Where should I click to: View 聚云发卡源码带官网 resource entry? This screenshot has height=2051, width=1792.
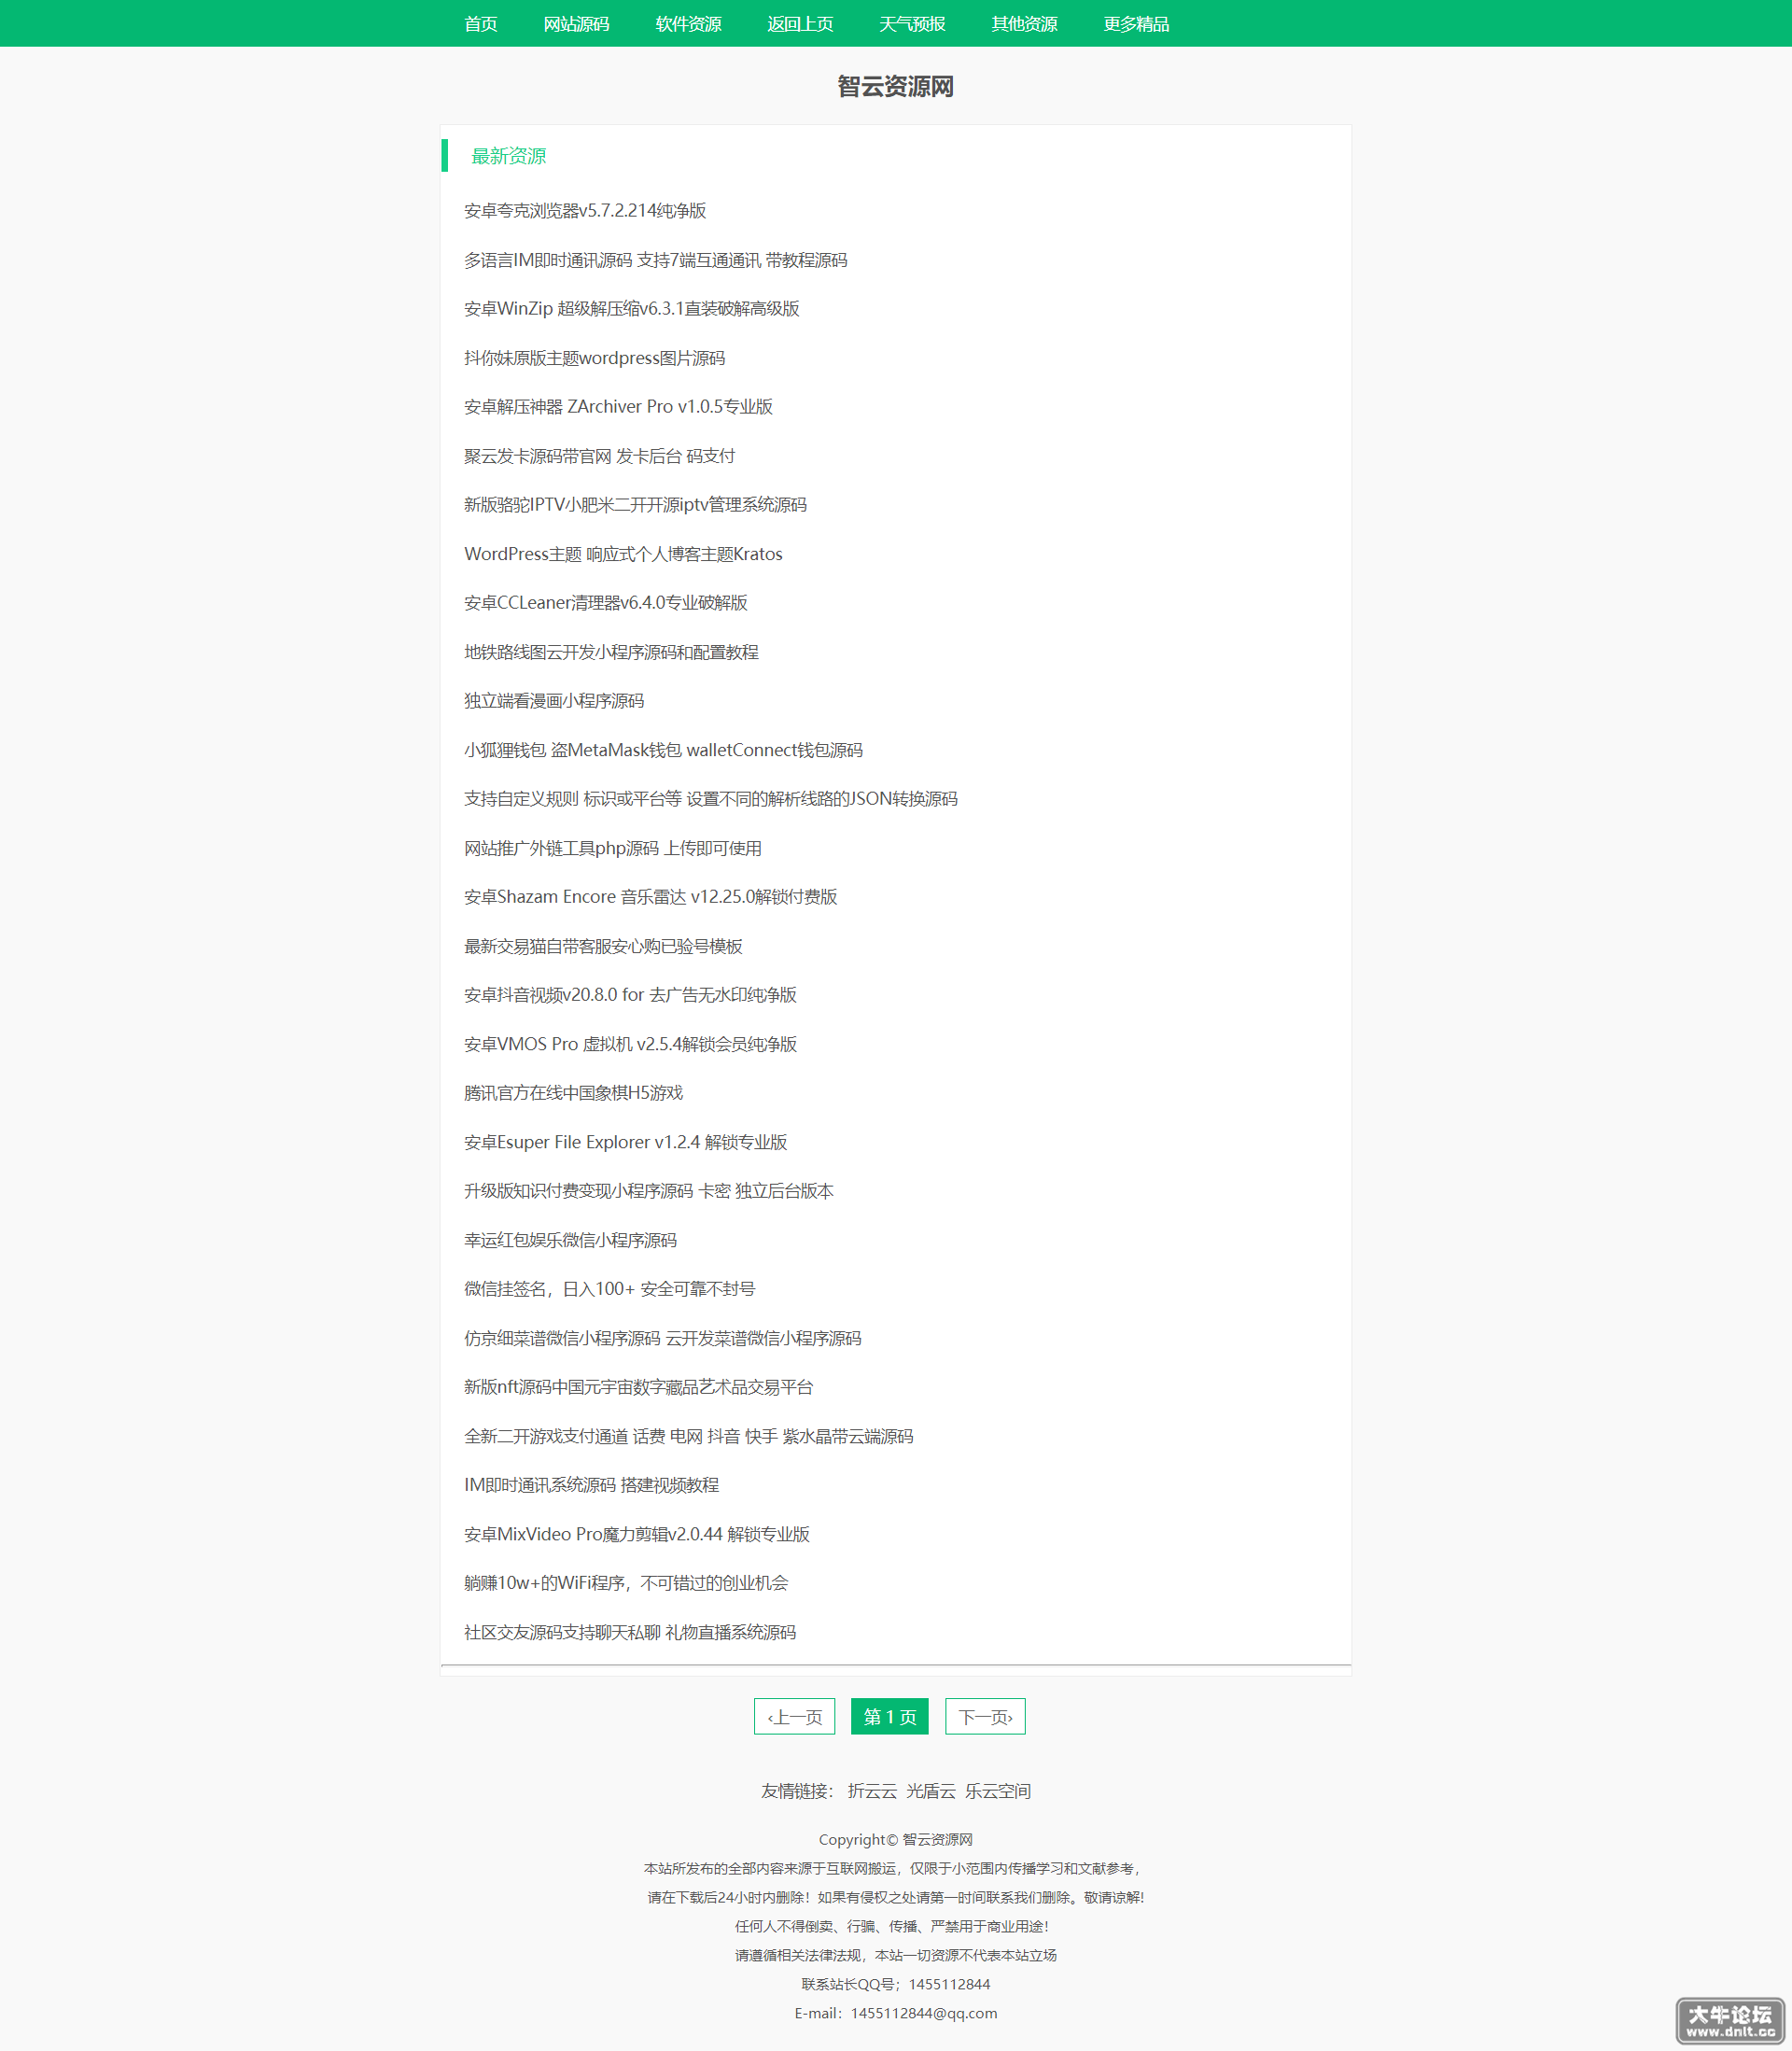click(x=599, y=456)
